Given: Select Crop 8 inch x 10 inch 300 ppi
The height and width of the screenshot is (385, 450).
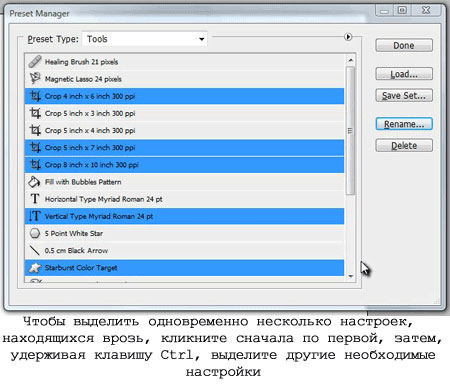Looking at the screenshot, I should (x=184, y=165).
